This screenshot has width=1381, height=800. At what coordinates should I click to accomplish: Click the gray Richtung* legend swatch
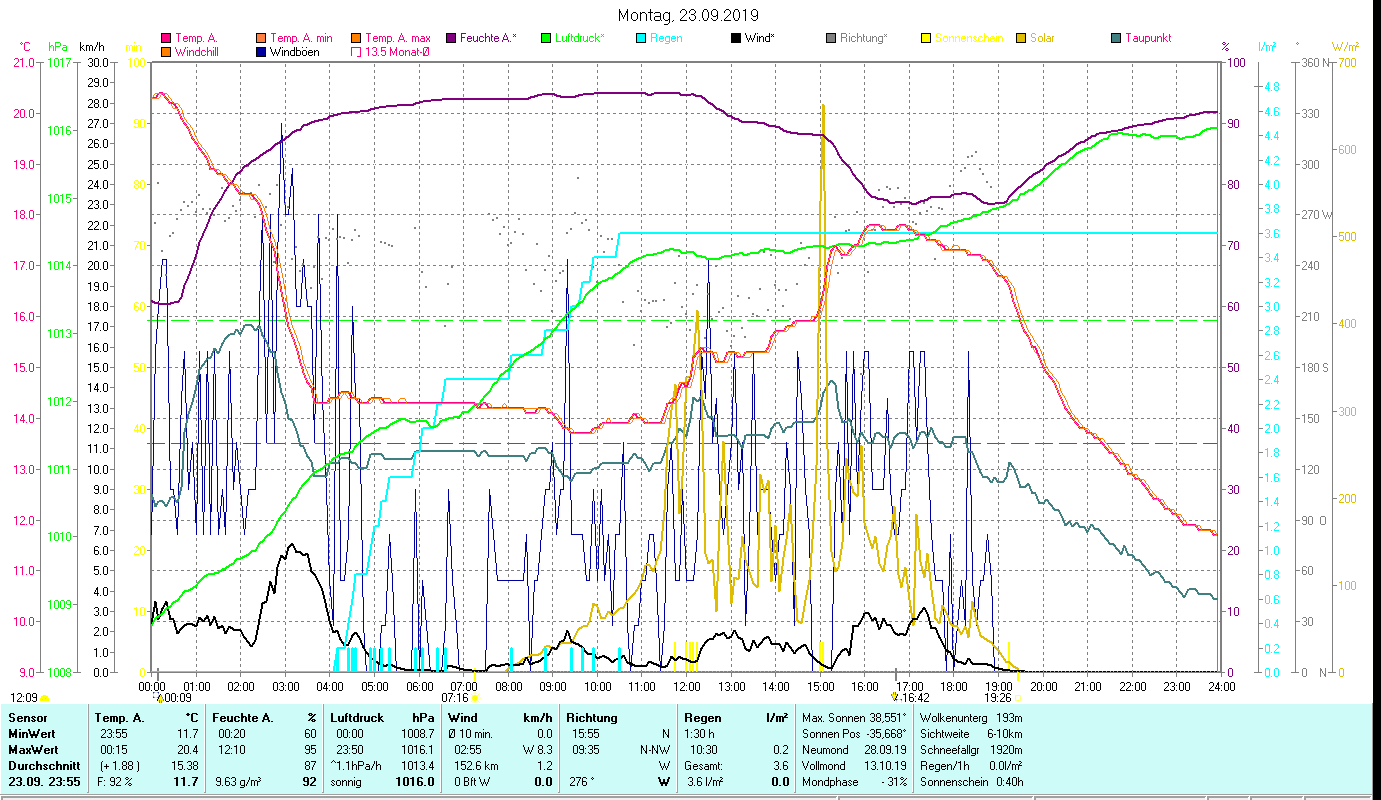831,38
